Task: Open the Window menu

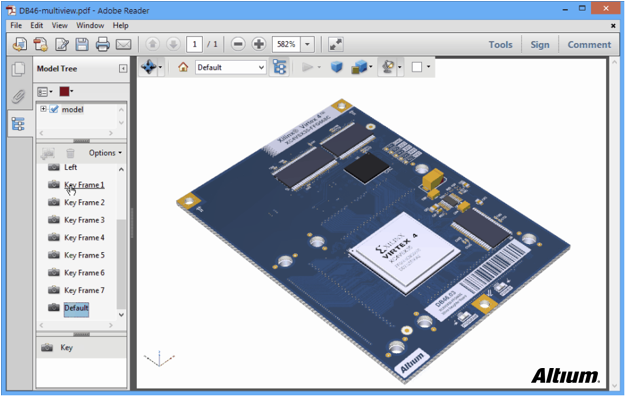Action: (x=90, y=25)
